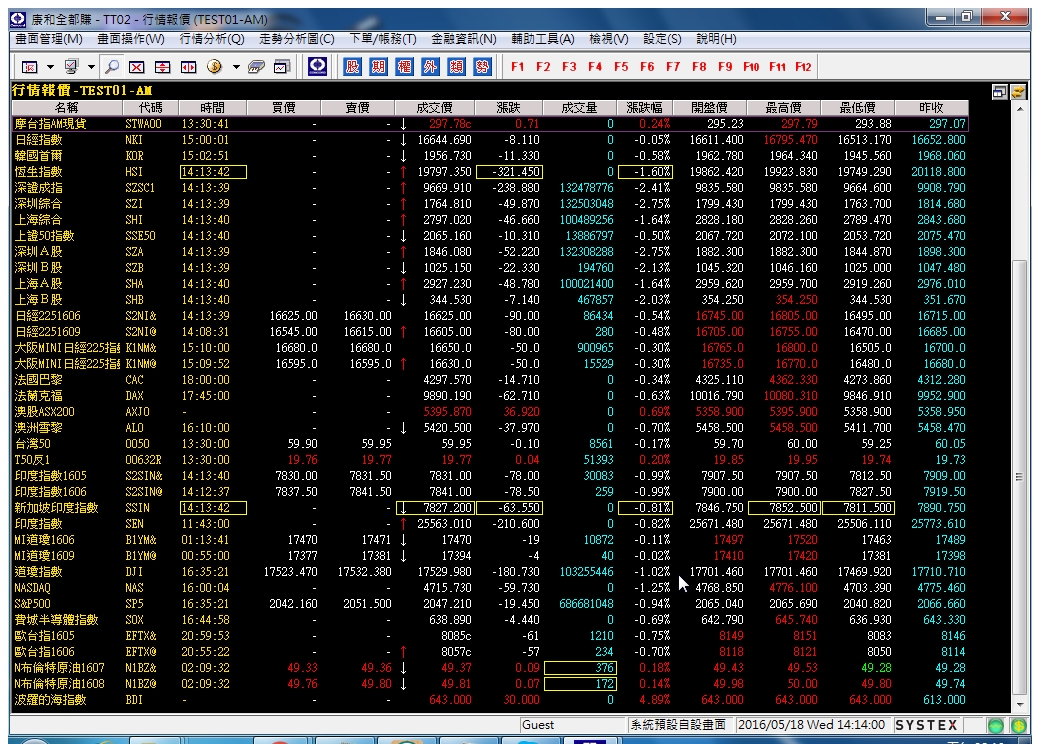
Task: Click the green dollar status icon
Action: (x=1019, y=725)
